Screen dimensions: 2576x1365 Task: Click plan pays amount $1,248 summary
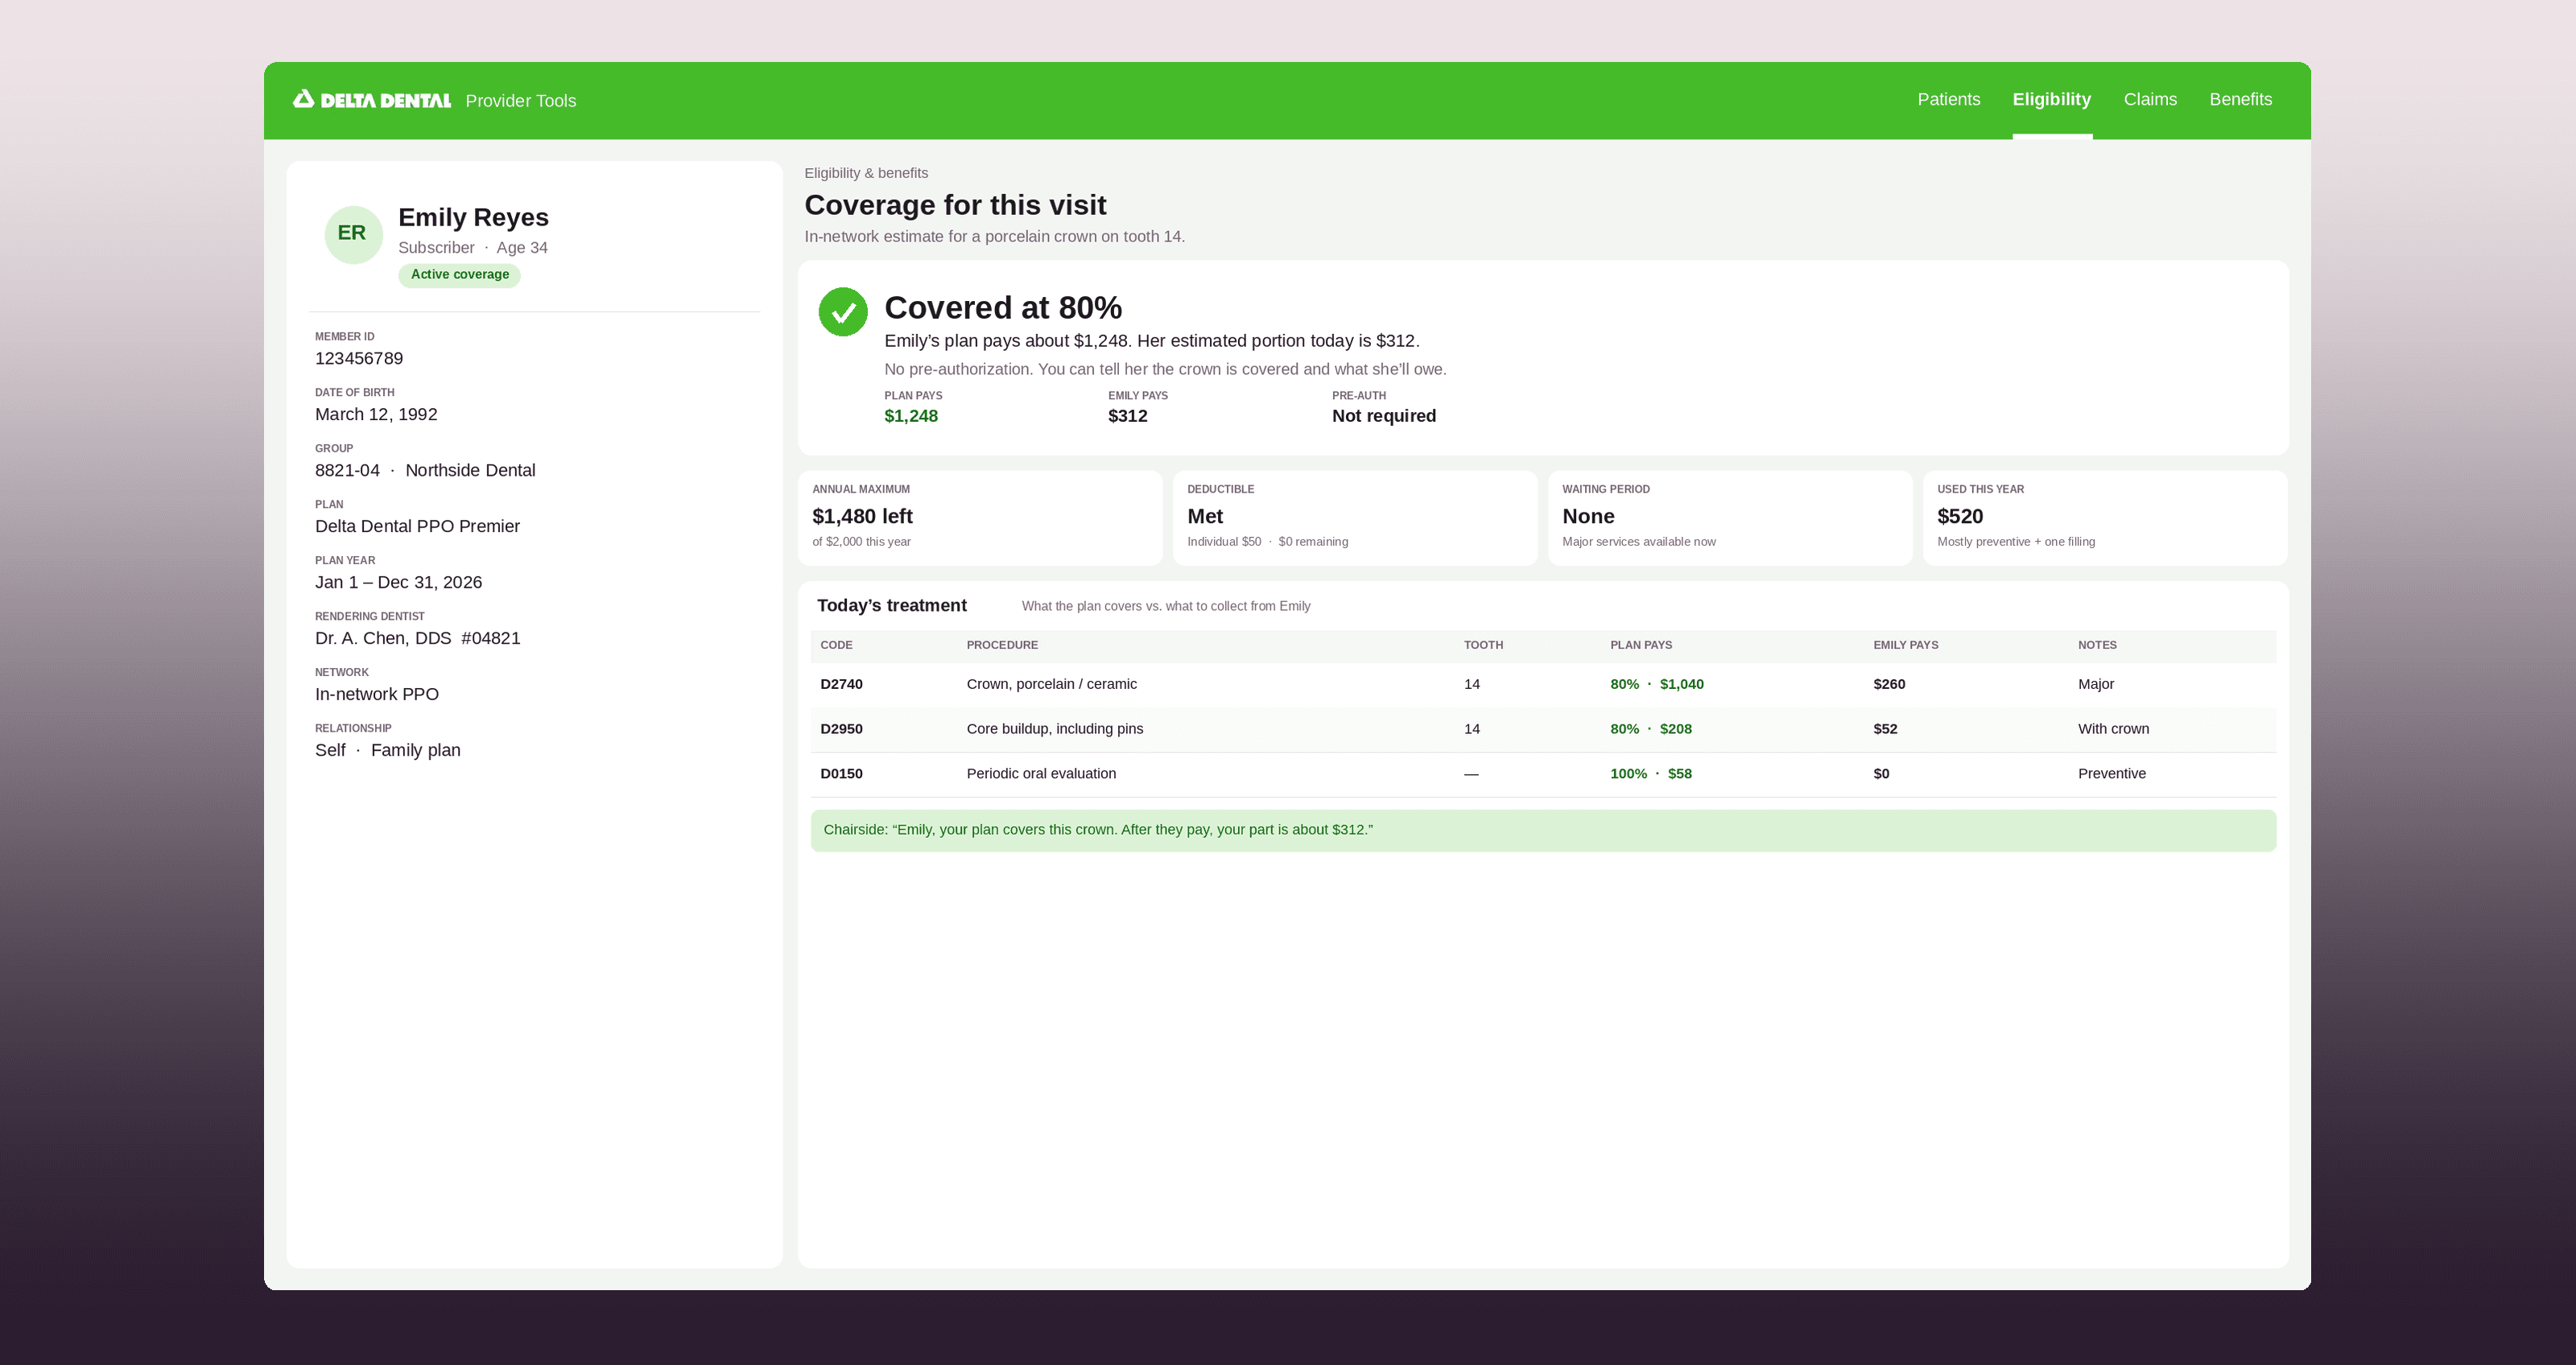[x=911, y=416]
